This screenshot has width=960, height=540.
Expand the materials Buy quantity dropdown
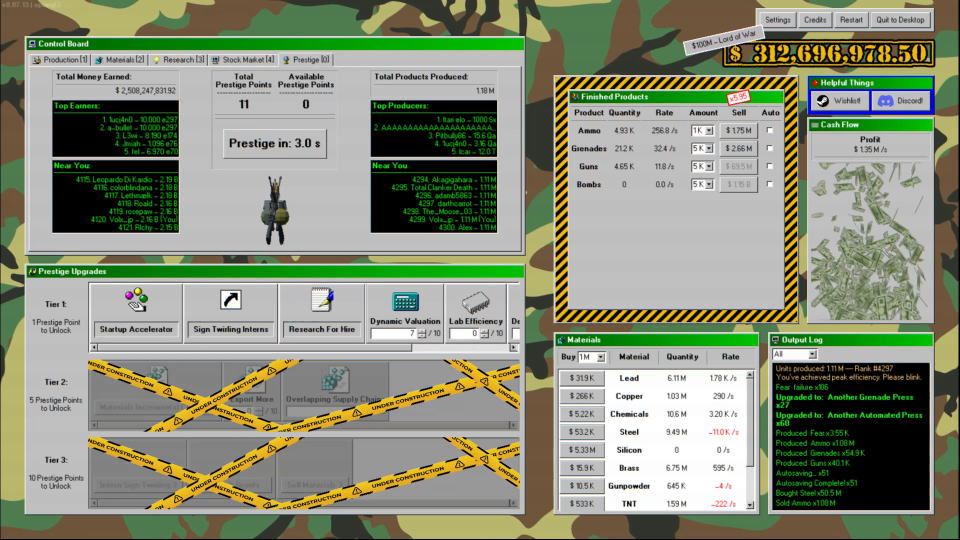coord(599,357)
